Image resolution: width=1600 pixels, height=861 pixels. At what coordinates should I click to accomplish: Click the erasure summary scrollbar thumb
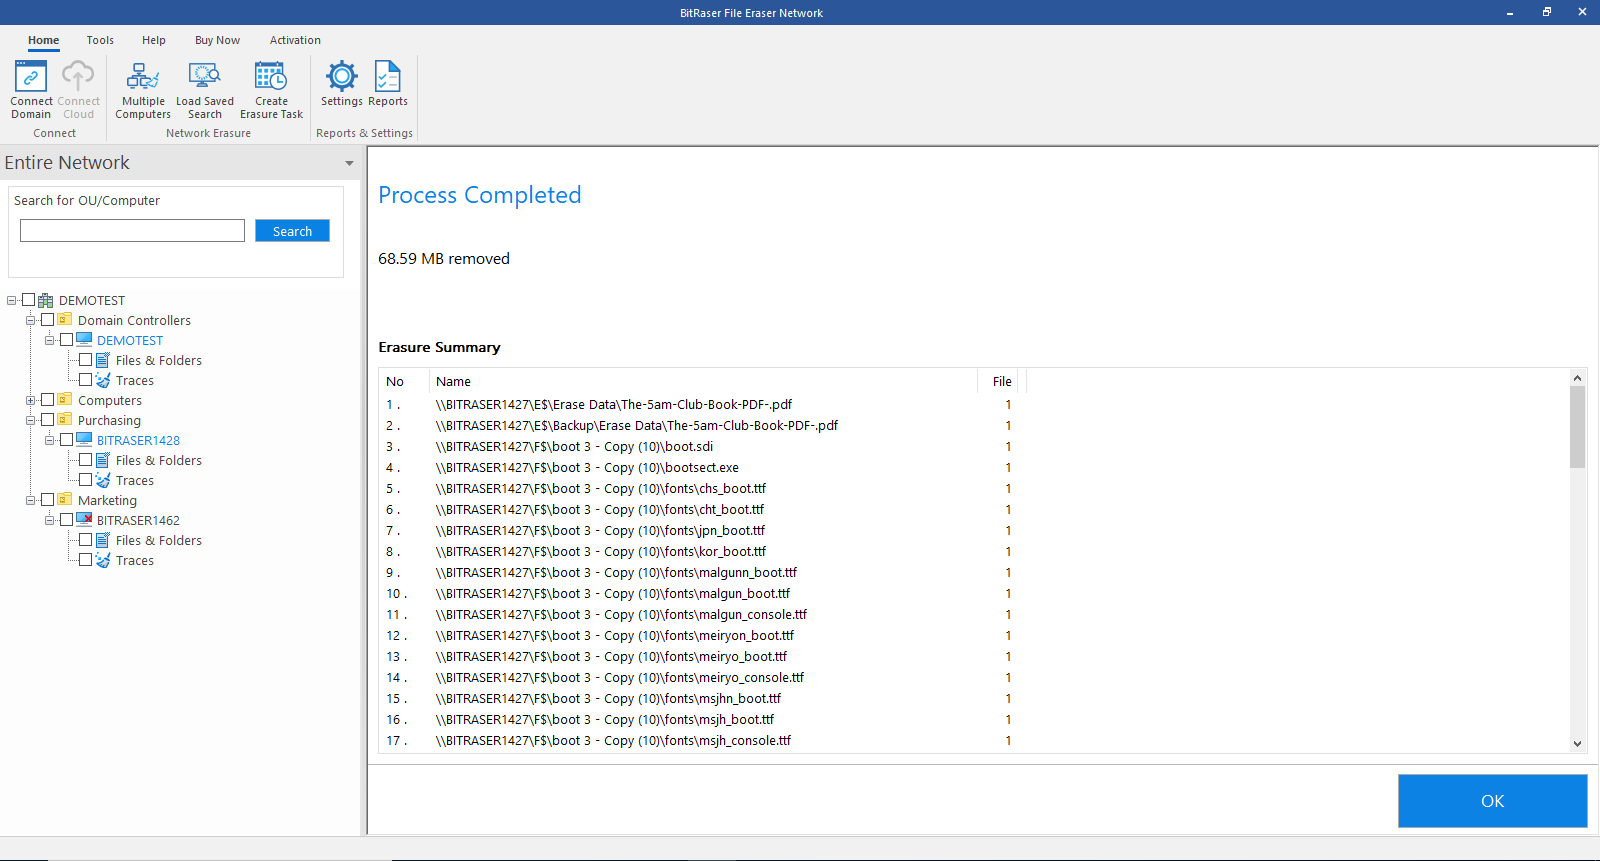(1577, 427)
